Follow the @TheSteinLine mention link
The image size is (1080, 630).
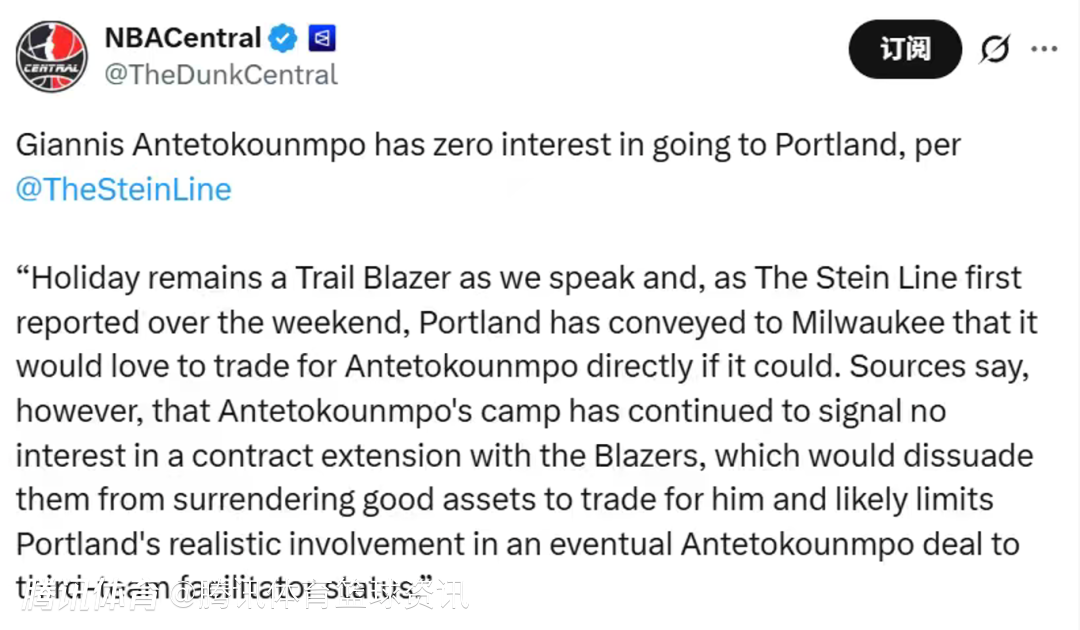click(x=124, y=189)
